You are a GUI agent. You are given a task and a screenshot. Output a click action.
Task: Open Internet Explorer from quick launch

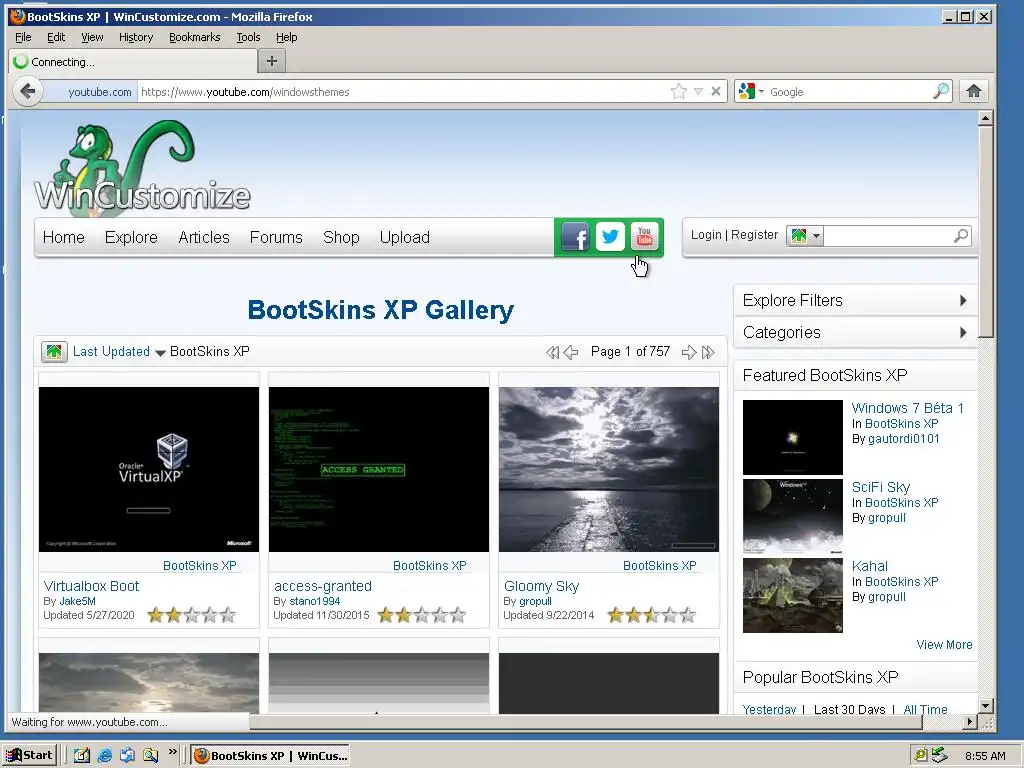[104, 756]
